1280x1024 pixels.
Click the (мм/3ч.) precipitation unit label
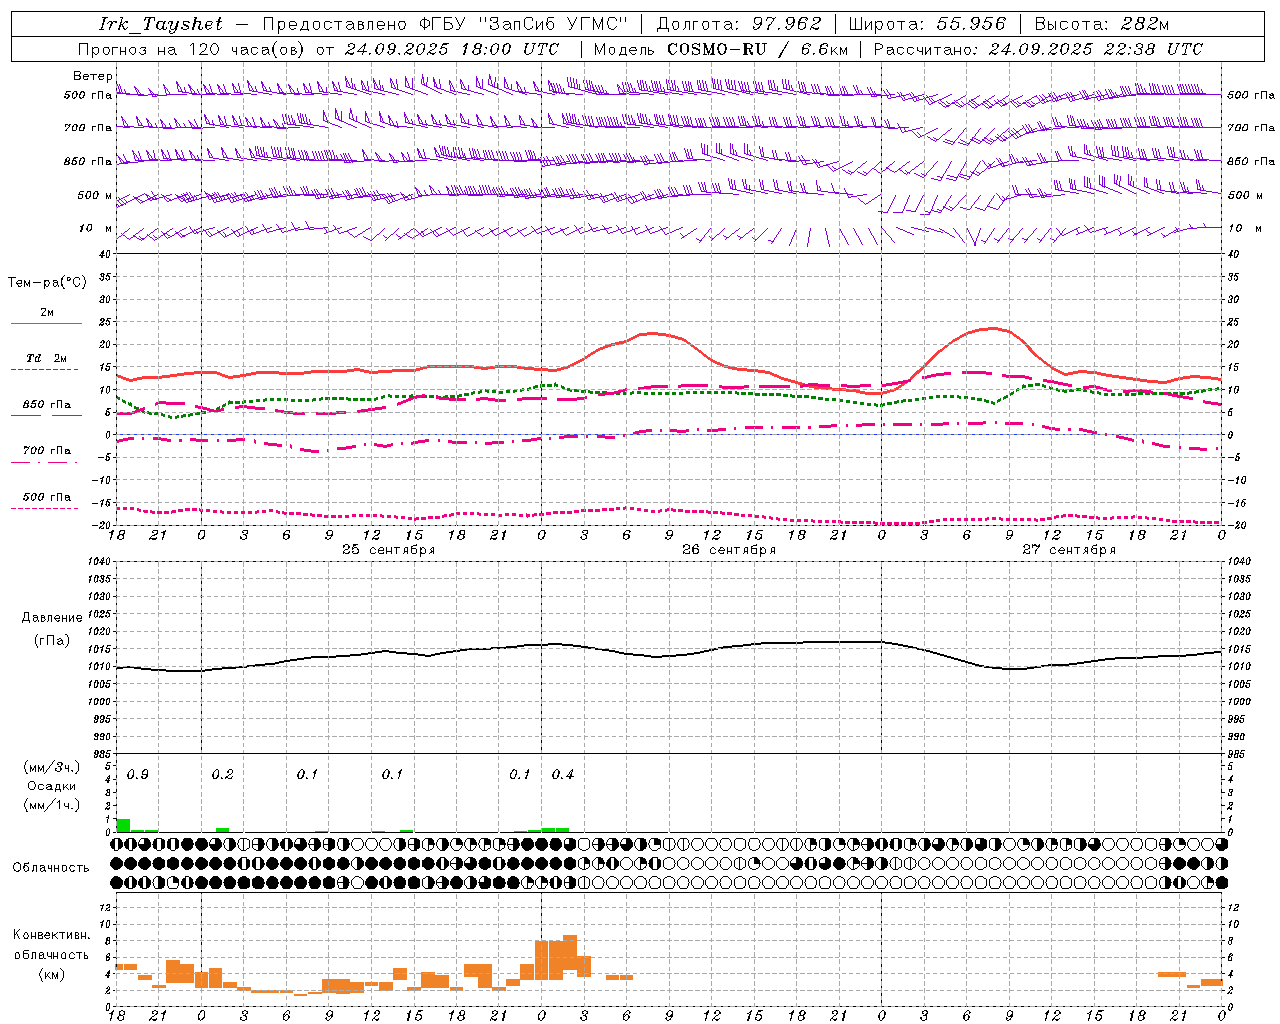(52, 767)
